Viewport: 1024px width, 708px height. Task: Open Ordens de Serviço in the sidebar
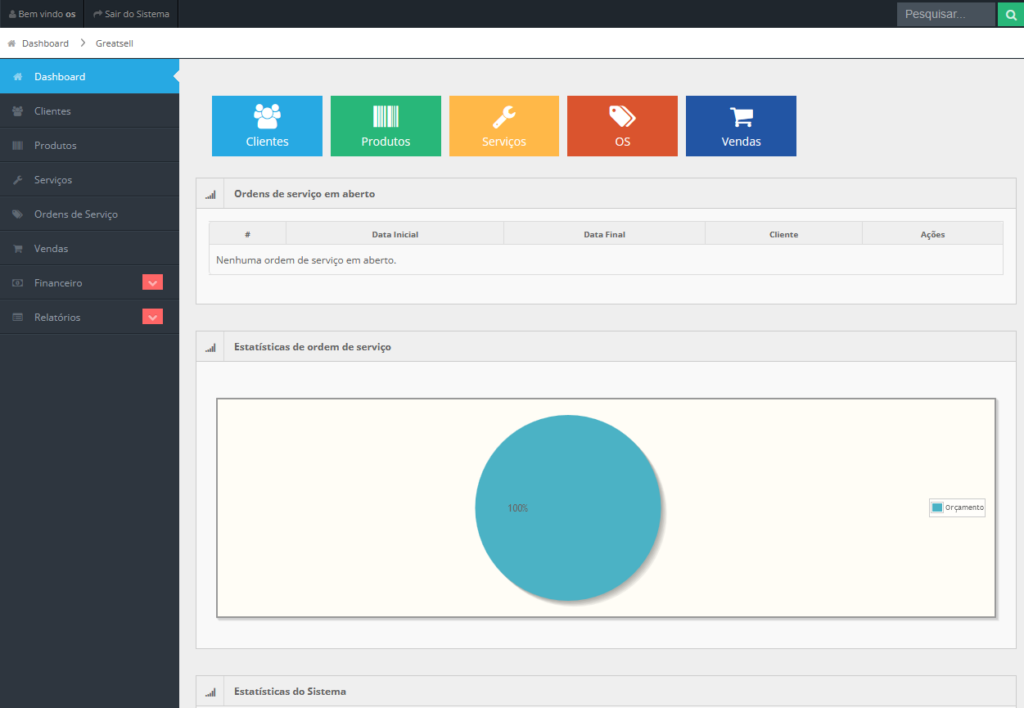click(x=75, y=214)
